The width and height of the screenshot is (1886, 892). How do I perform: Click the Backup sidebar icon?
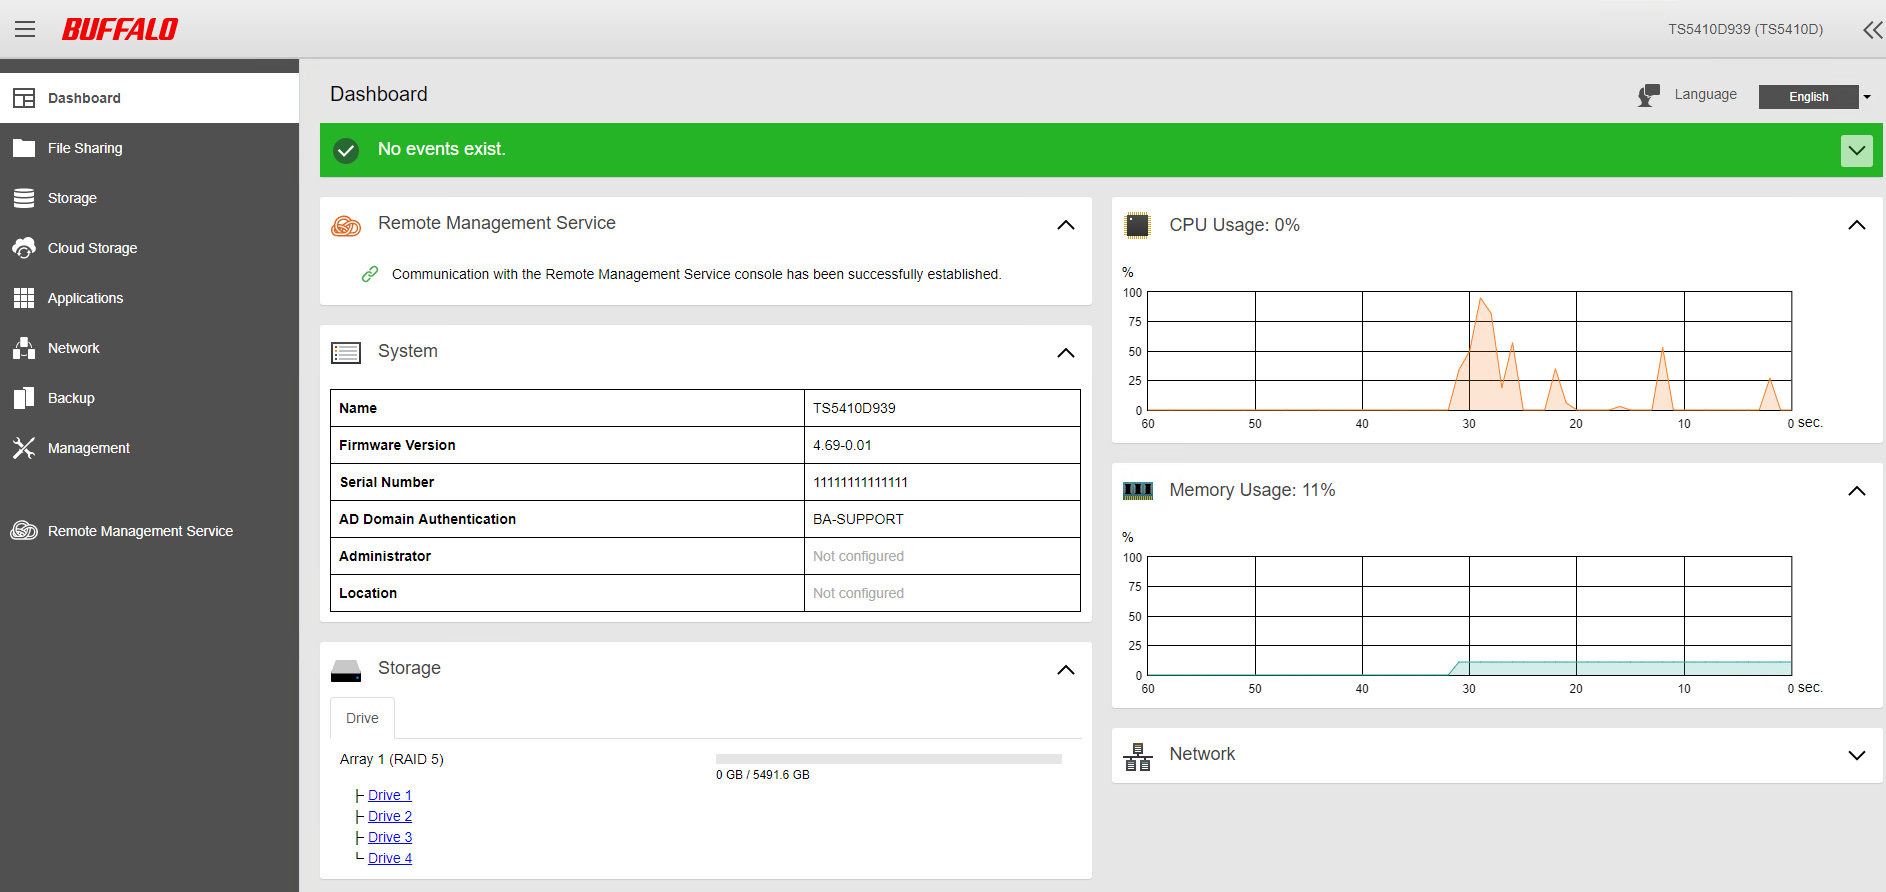24,398
